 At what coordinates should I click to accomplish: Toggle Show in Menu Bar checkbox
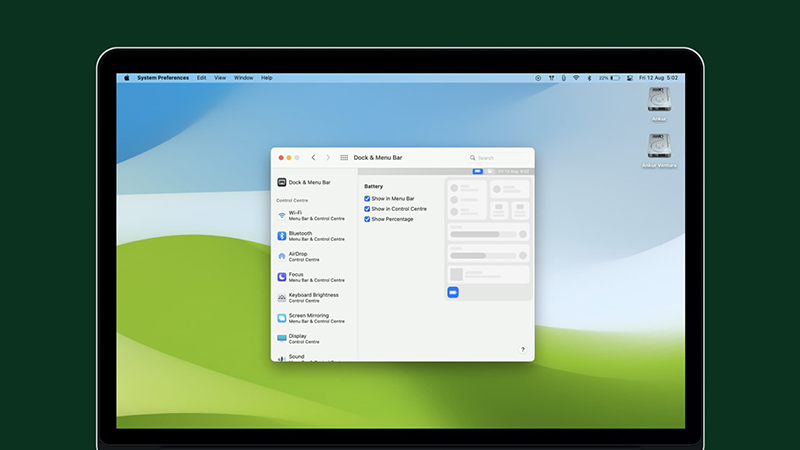point(367,198)
